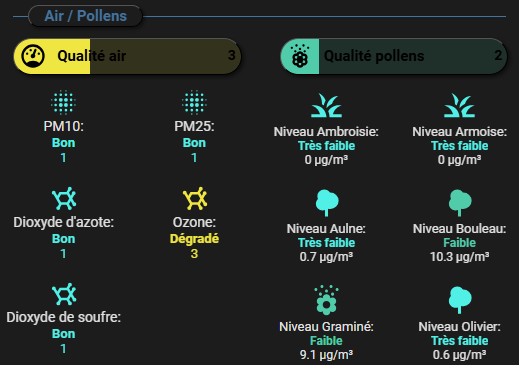The height and width of the screenshot is (365, 519).
Task: Click the PM25 particles icon
Action: [x=194, y=102]
